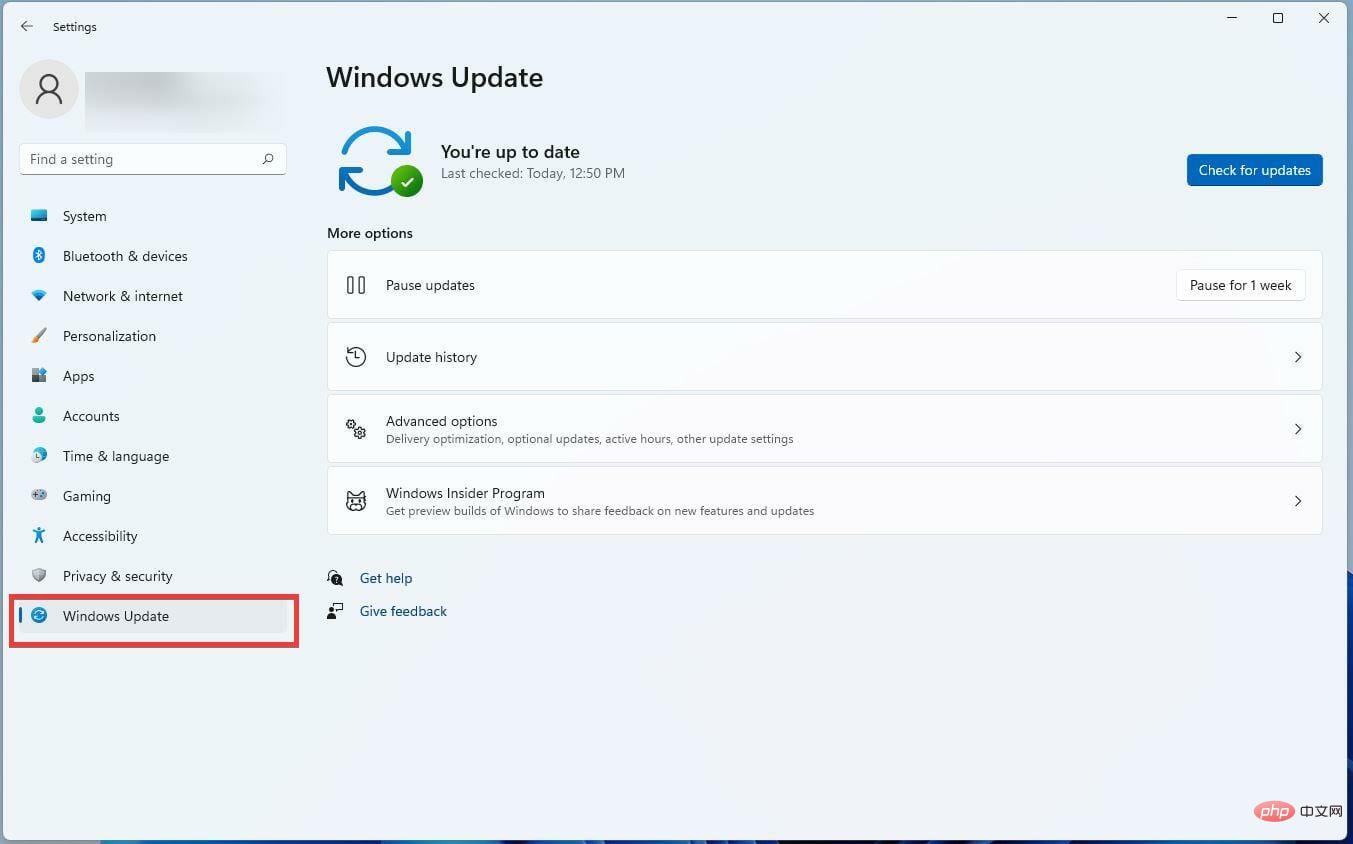Click the Accessibility figure icon
This screenshot has width=1353, height=844.
(x=39, y=535)
